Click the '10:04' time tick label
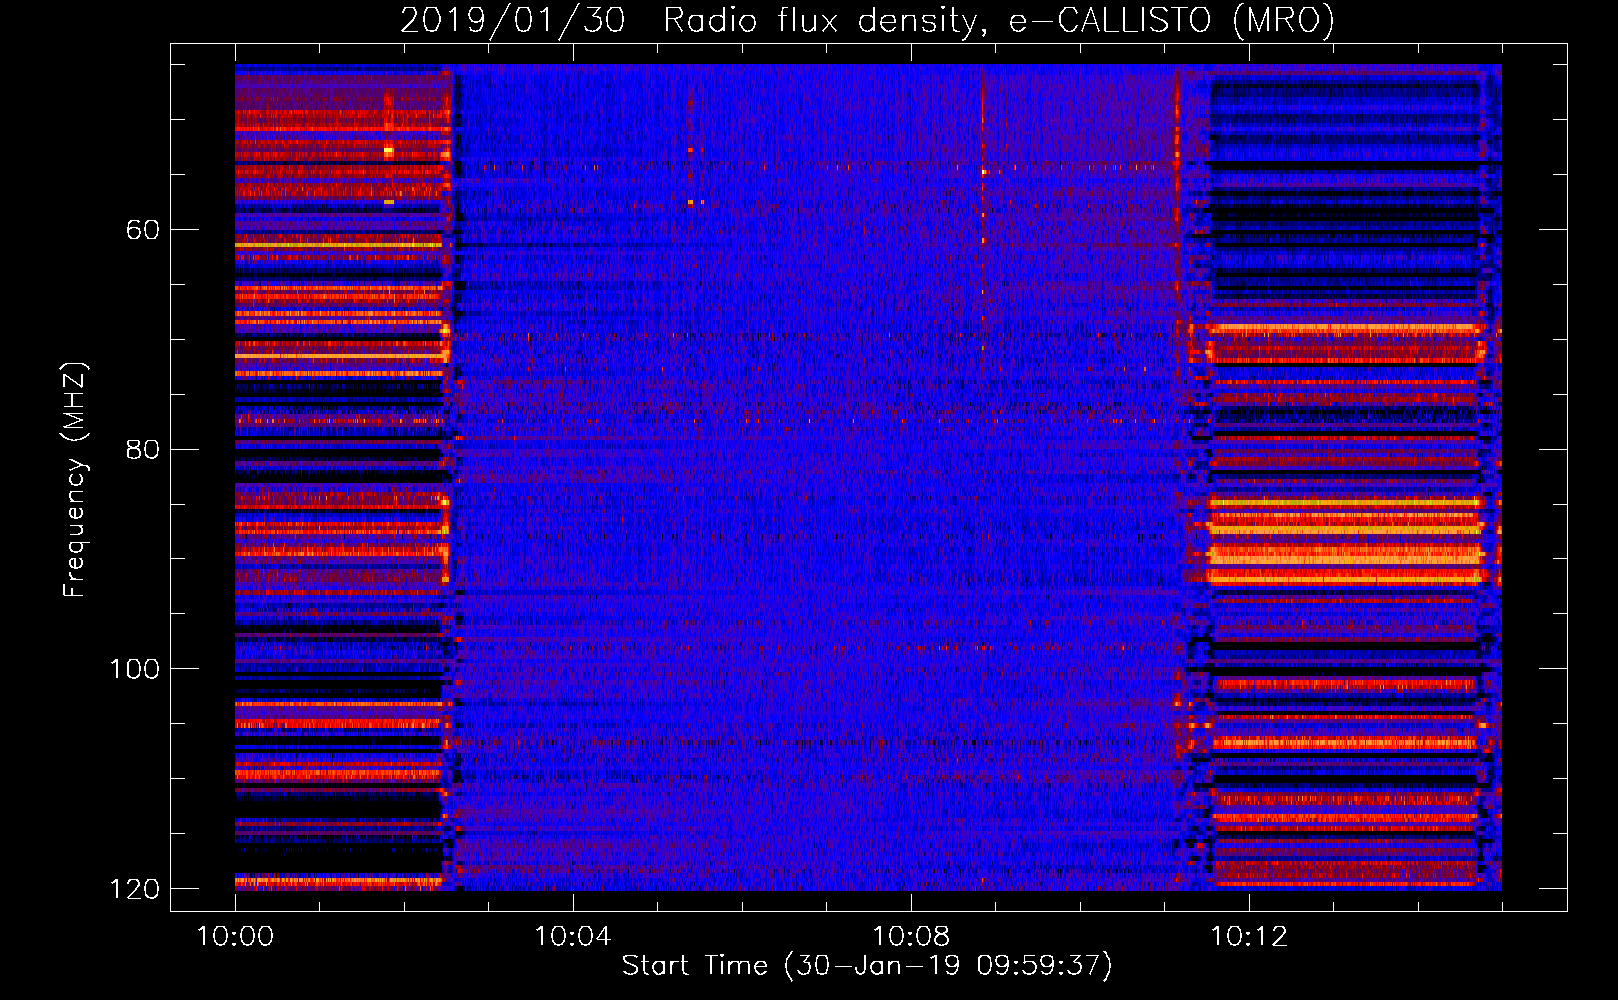Viewport: 1618px width, 1000px height. (573, 937)
